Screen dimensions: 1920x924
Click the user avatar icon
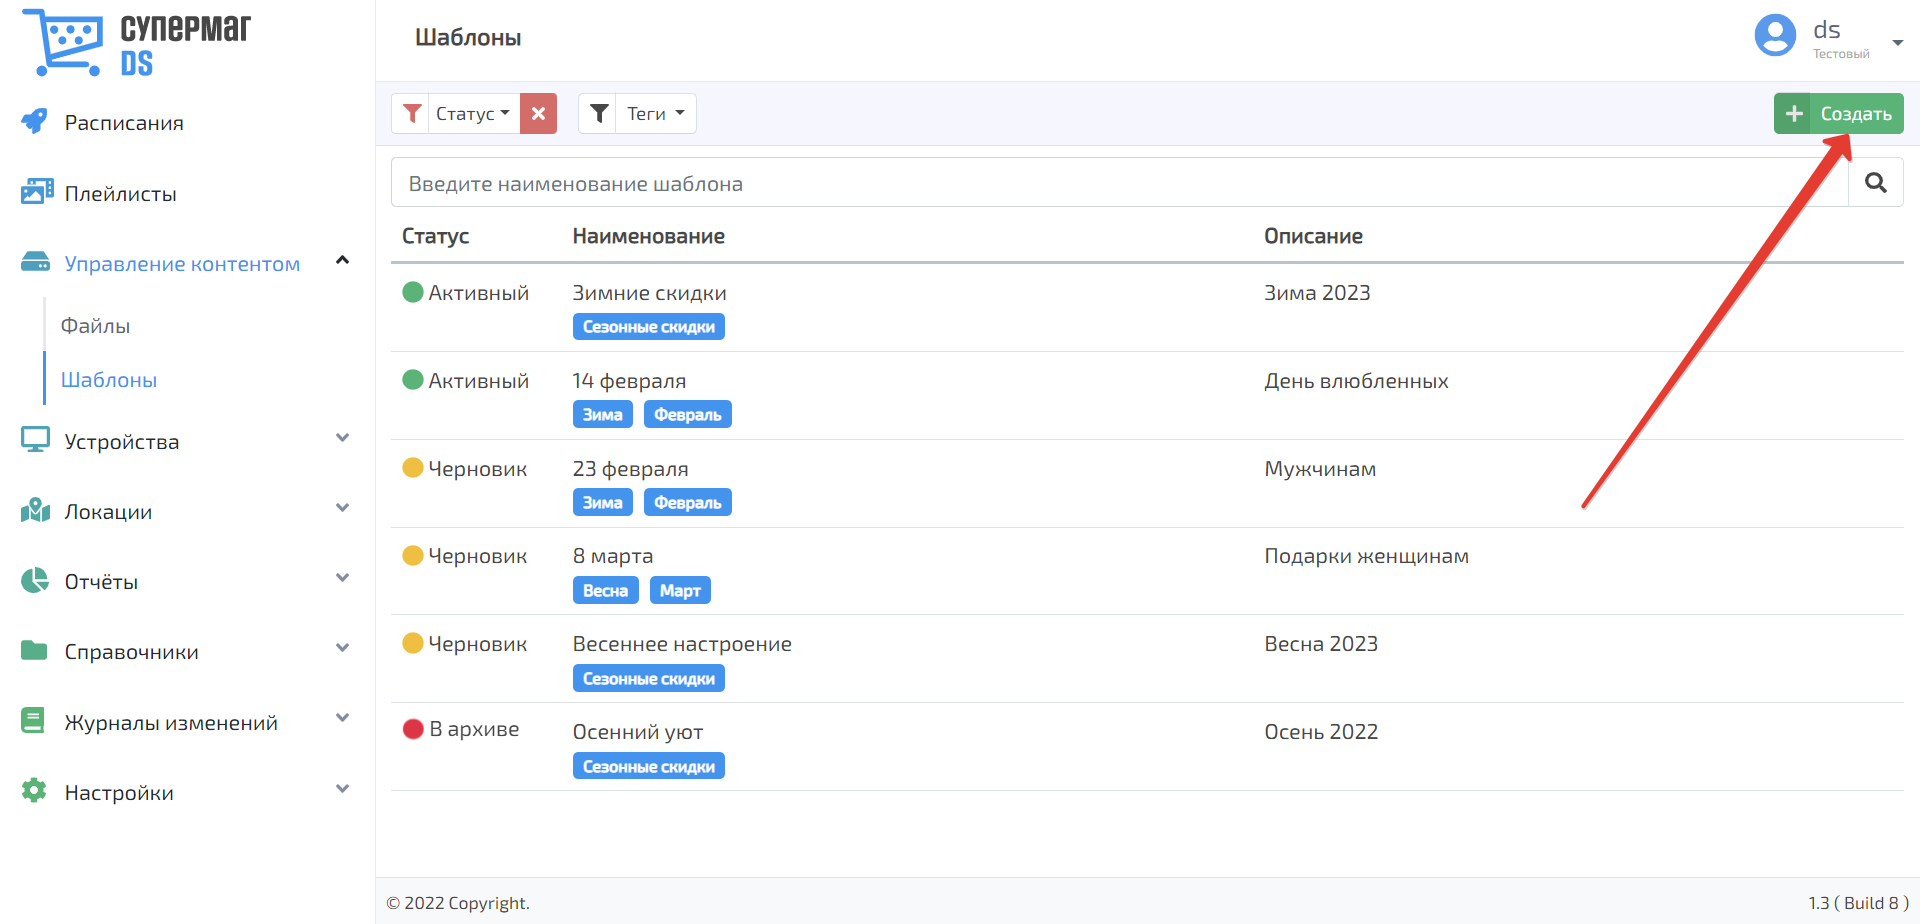click(x=1775, y=36)
